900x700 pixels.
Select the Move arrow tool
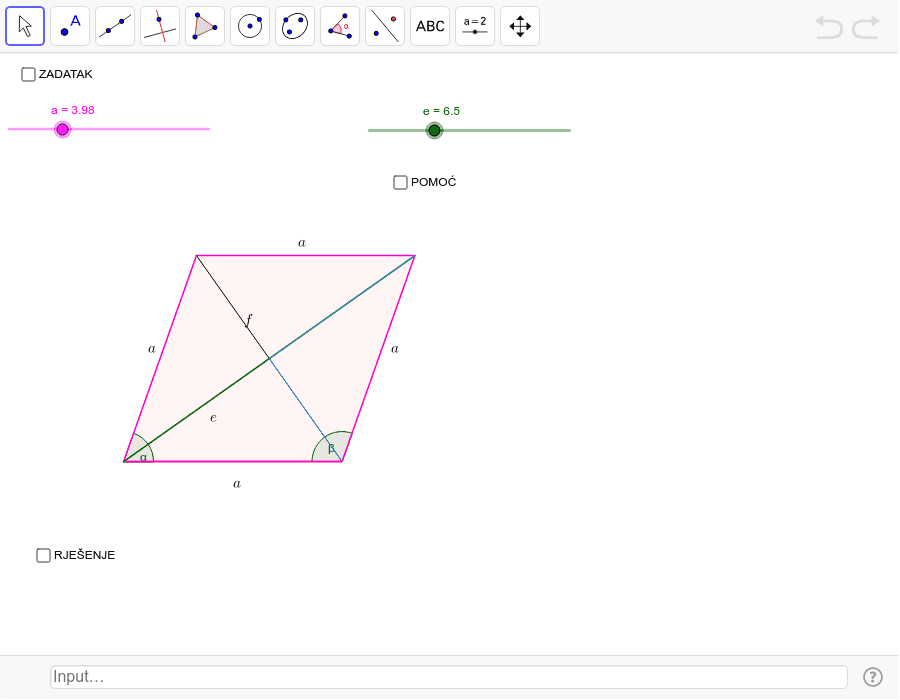(x=25, y=25)
